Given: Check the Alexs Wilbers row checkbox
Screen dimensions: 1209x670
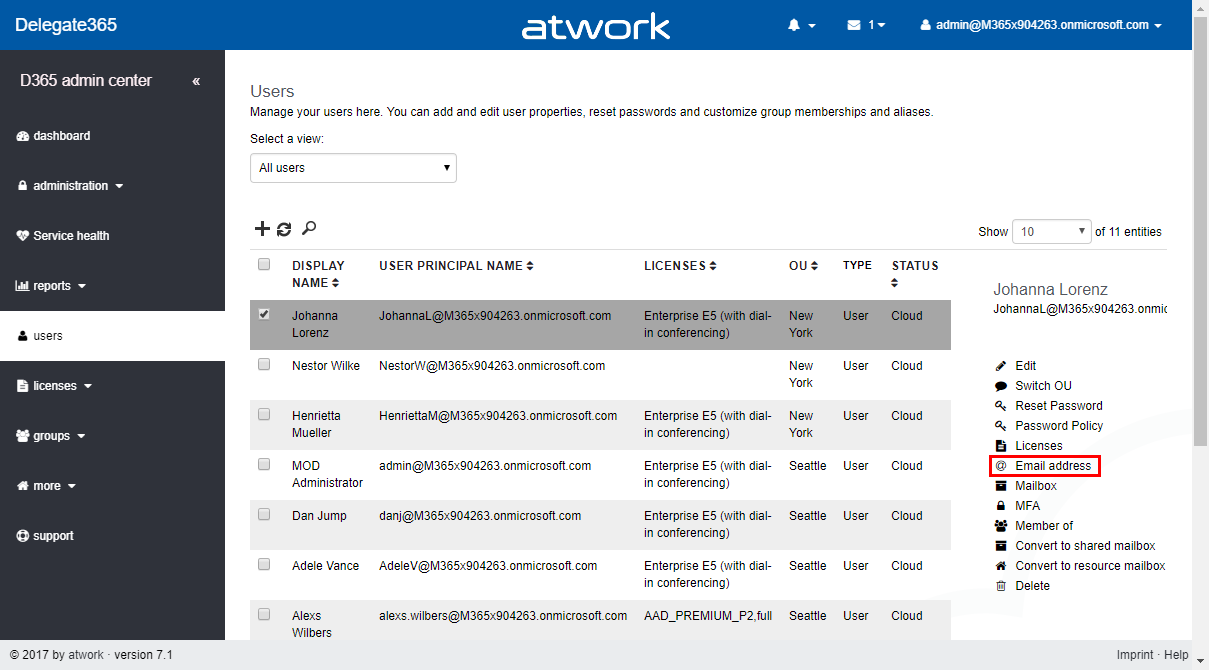Looking at the screenshot, I should click(264, 614).
